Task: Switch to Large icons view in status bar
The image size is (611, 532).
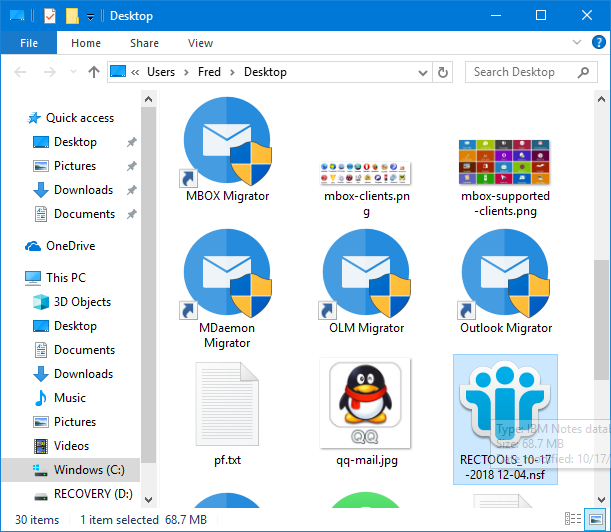Action: click(595, 519)
